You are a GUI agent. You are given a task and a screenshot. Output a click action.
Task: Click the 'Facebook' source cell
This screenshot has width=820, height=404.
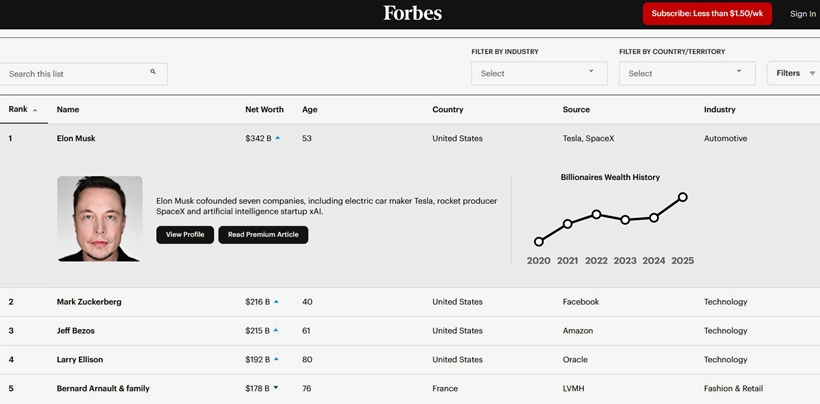tap(581, 302)
